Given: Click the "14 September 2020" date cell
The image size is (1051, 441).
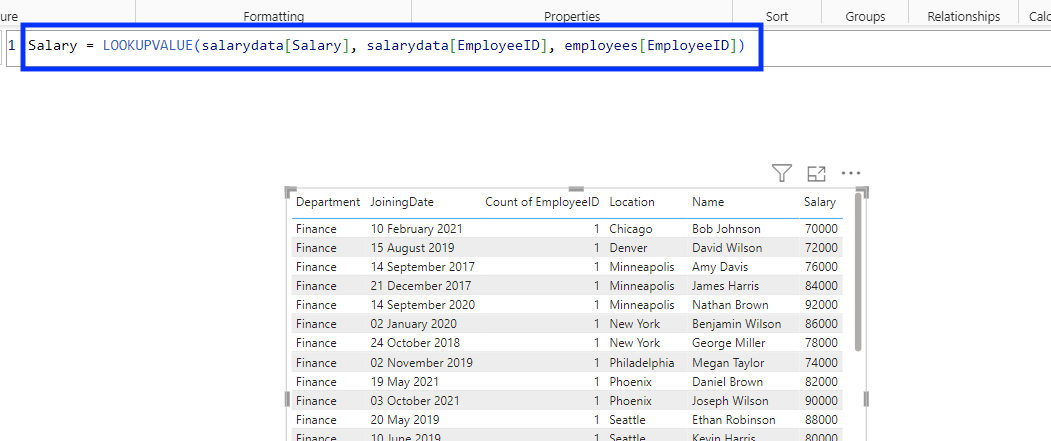Looking at the screenshot, I should pyautogui.click(x=423, y=305).
